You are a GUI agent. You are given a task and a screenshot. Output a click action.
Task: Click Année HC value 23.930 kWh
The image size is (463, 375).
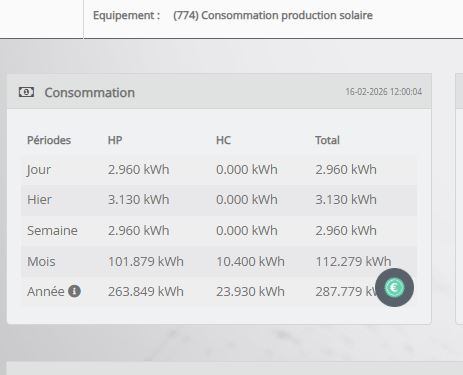coord(250,291)
